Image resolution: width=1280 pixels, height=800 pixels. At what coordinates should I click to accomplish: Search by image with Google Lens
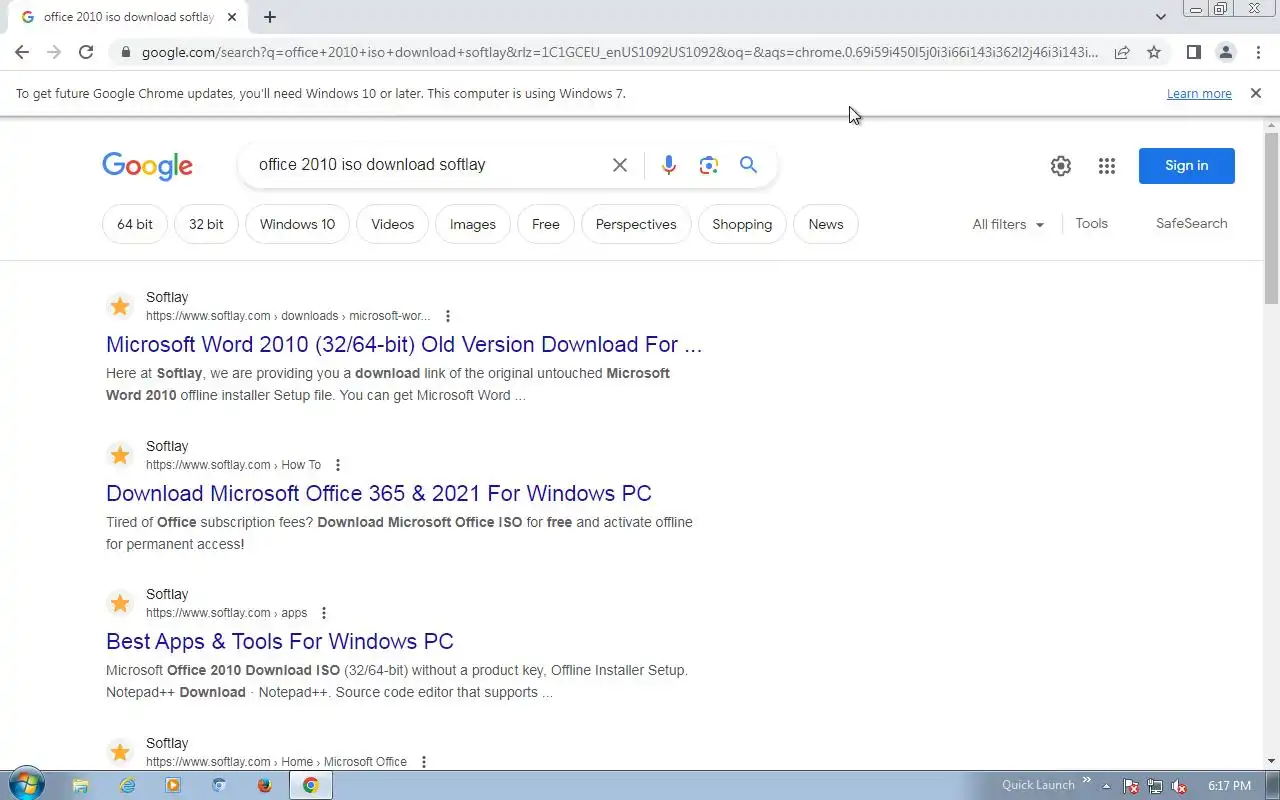(709, 165)
